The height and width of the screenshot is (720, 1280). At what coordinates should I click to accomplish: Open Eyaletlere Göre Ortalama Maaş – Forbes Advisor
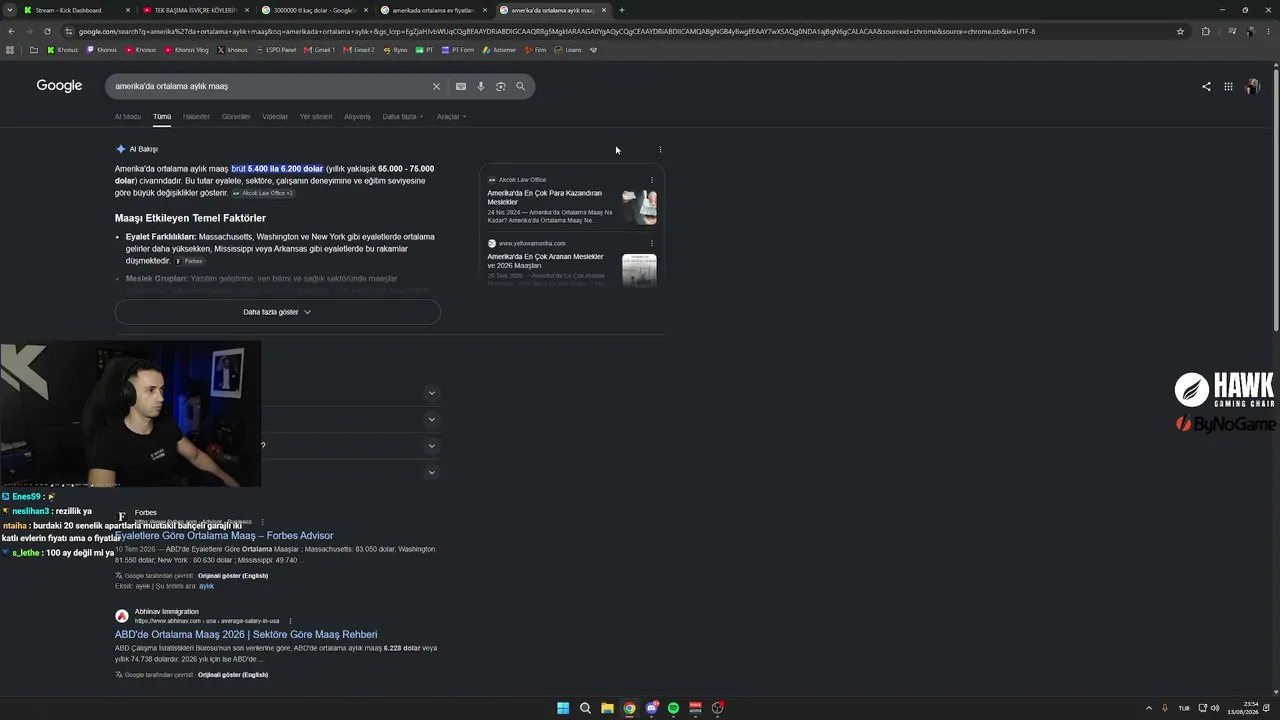[224, 536]
